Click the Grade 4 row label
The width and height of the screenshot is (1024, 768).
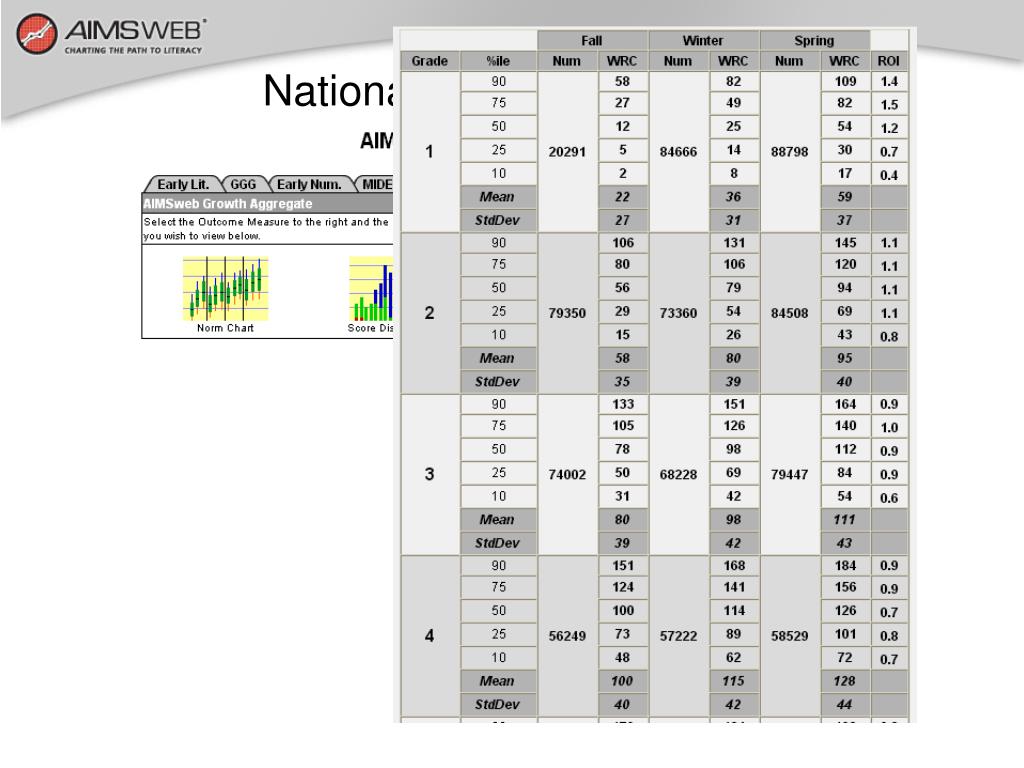coord(429,635)
